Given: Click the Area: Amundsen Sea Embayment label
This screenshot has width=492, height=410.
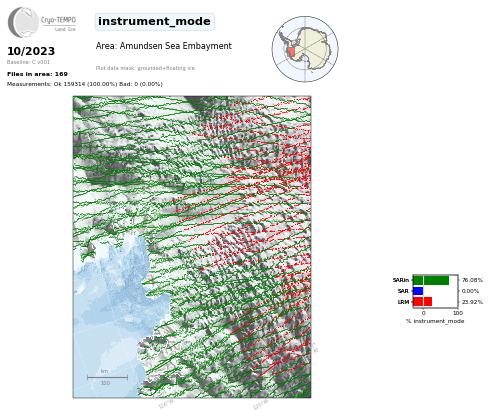Looking at the screenshot, I should 164,46.
